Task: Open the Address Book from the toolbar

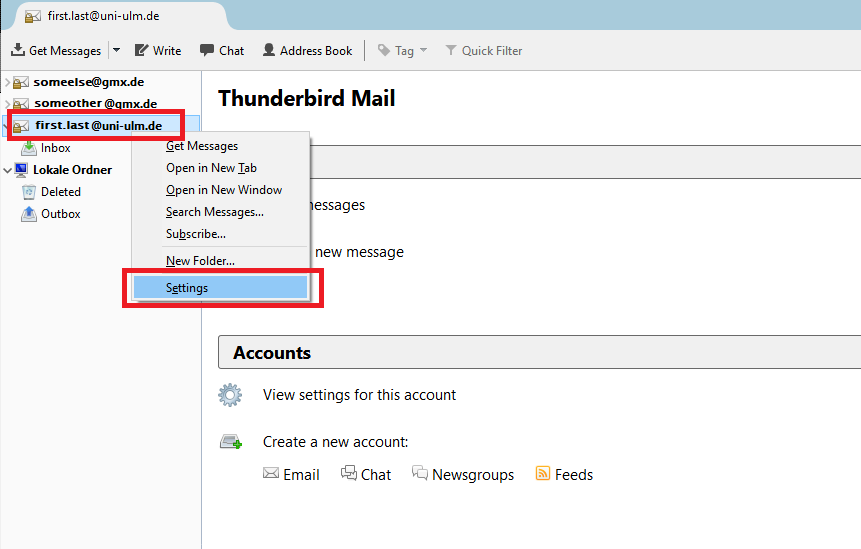Action: click(x=308, y=51)
